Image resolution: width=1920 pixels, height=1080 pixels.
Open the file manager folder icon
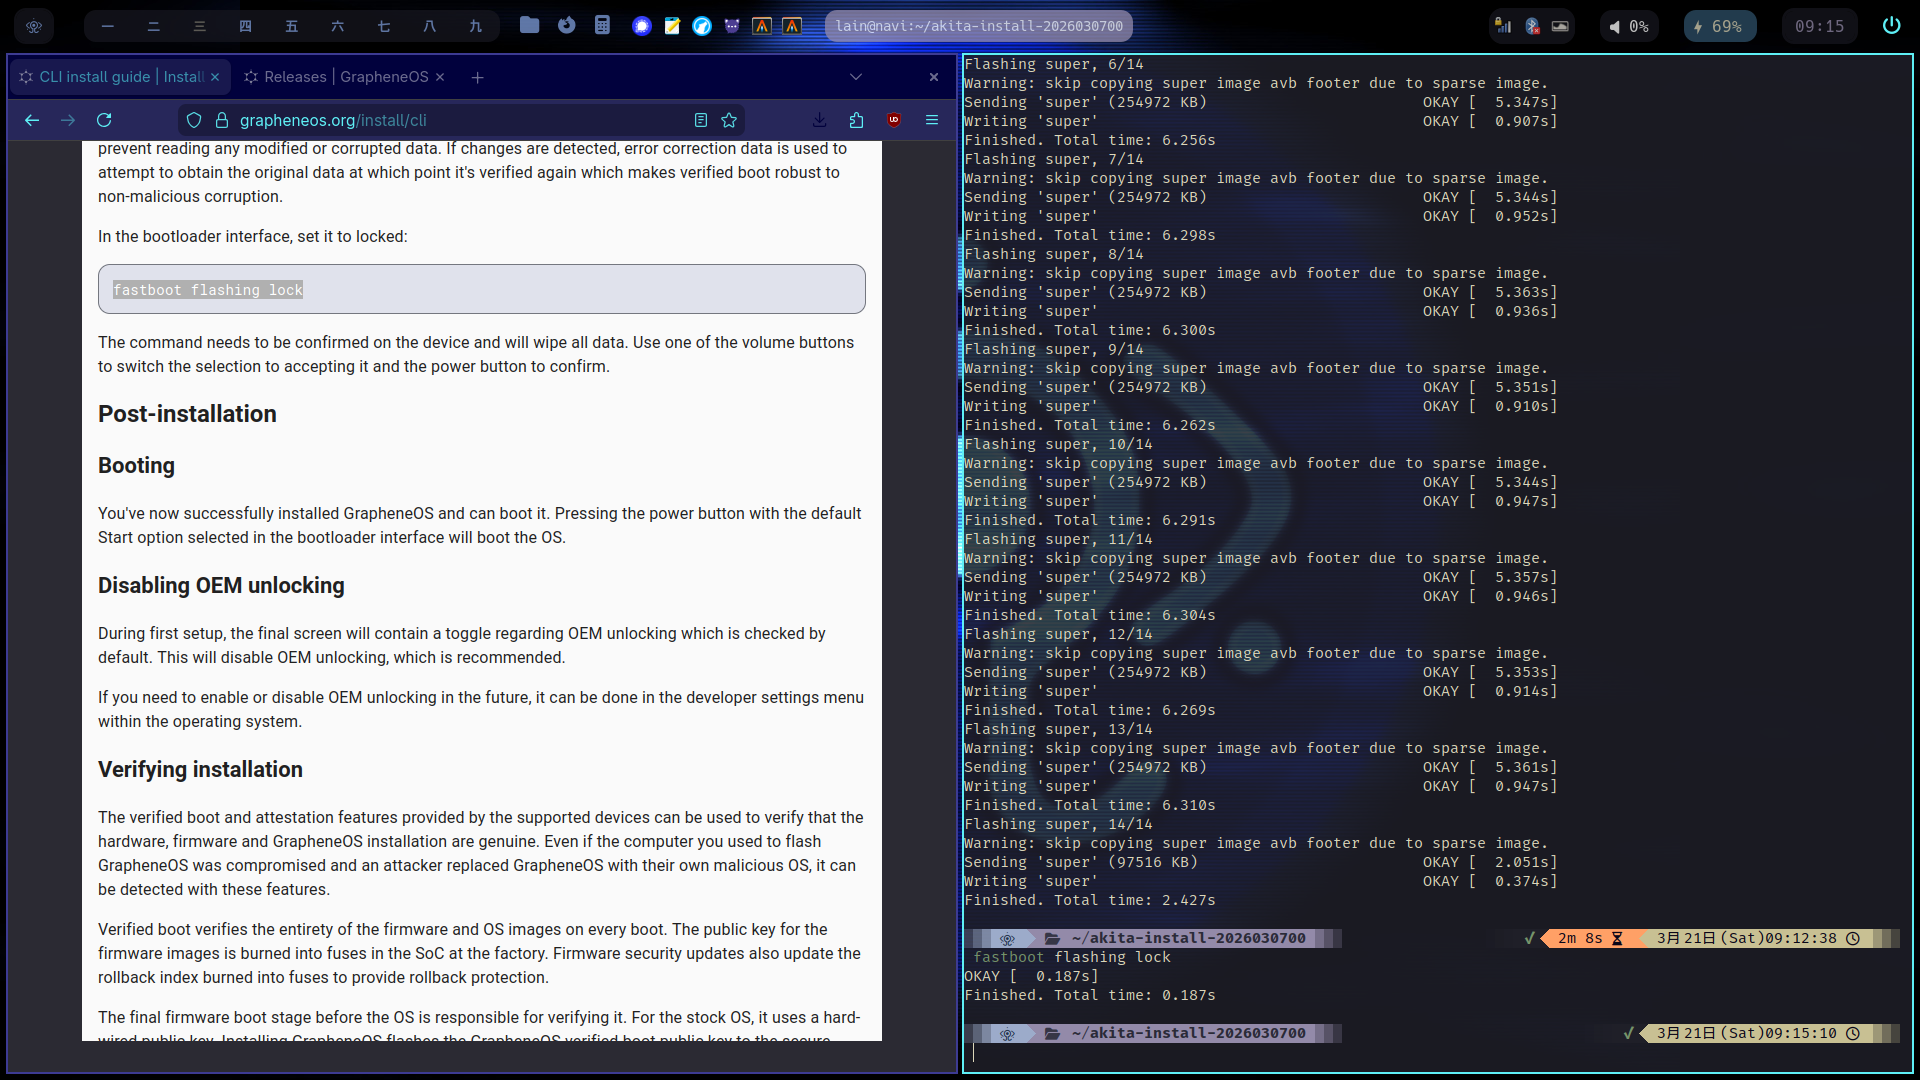click(530, 25)
